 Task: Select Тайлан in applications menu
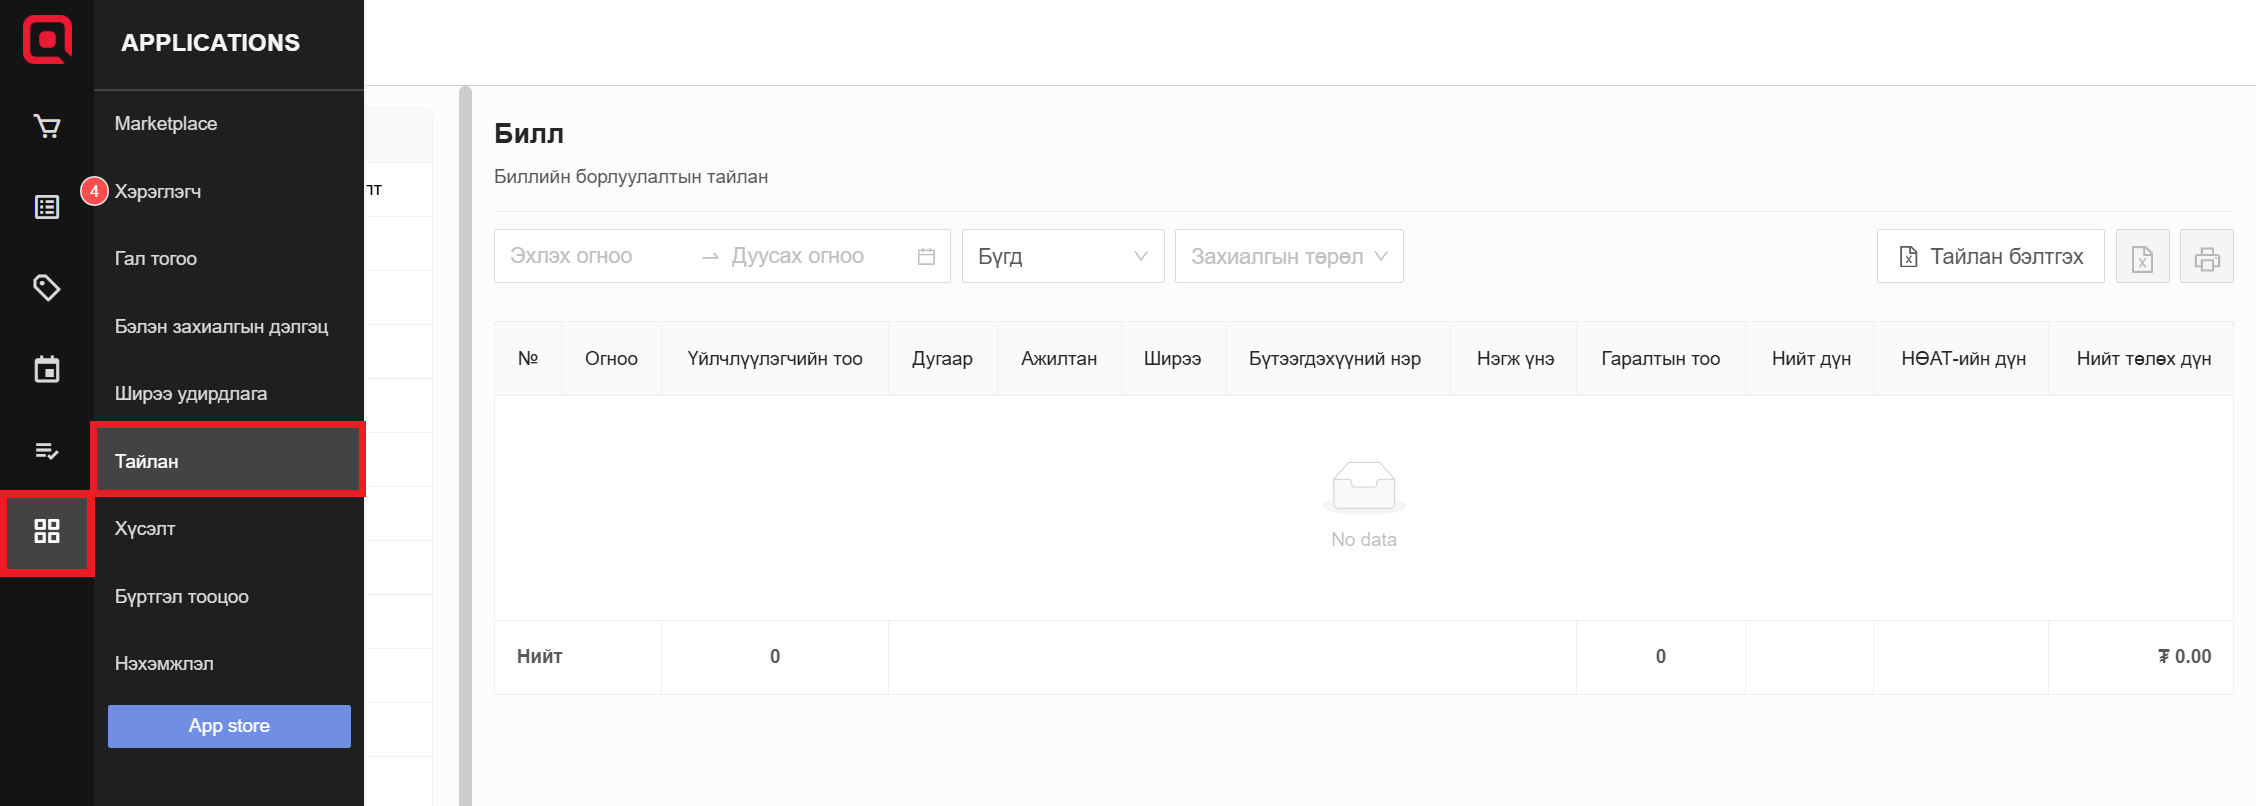pyautogui.click(x=228, y=461)
